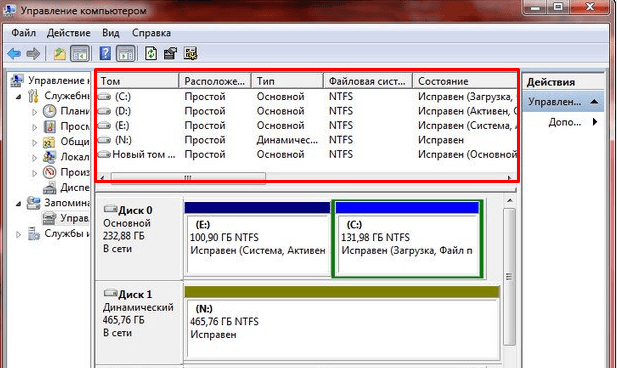
Task: Click the disk settings checklist toolbar icon
Action: tap(190, 54)
